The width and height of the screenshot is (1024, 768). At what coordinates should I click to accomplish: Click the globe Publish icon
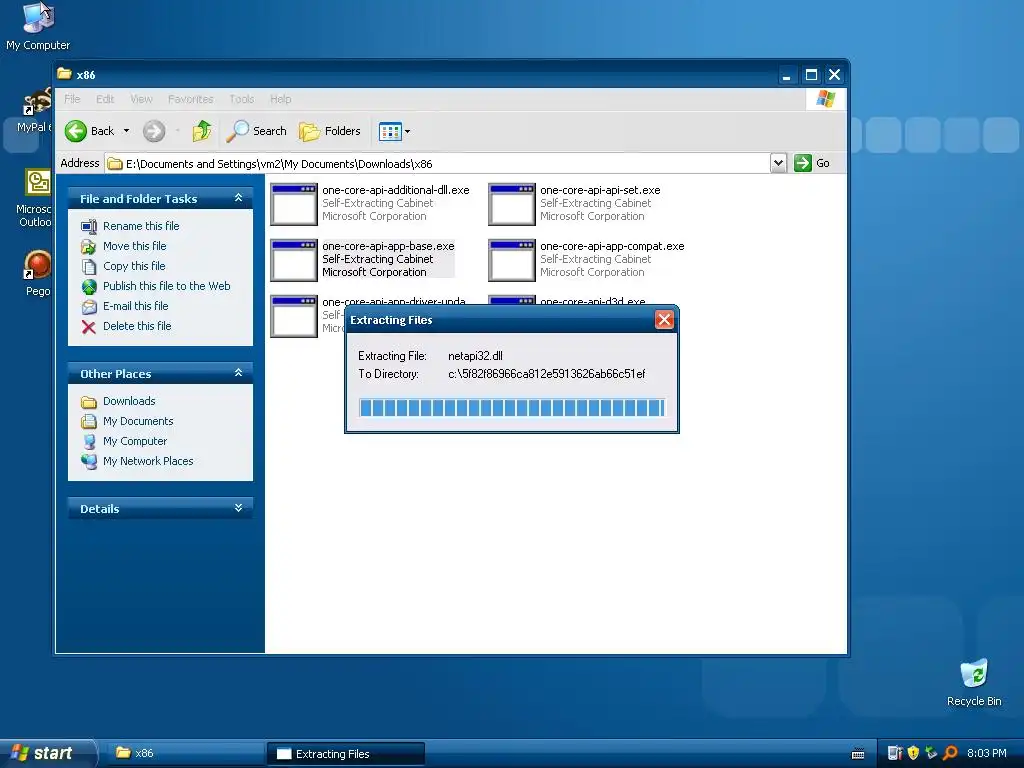click(x=89, y=287)
